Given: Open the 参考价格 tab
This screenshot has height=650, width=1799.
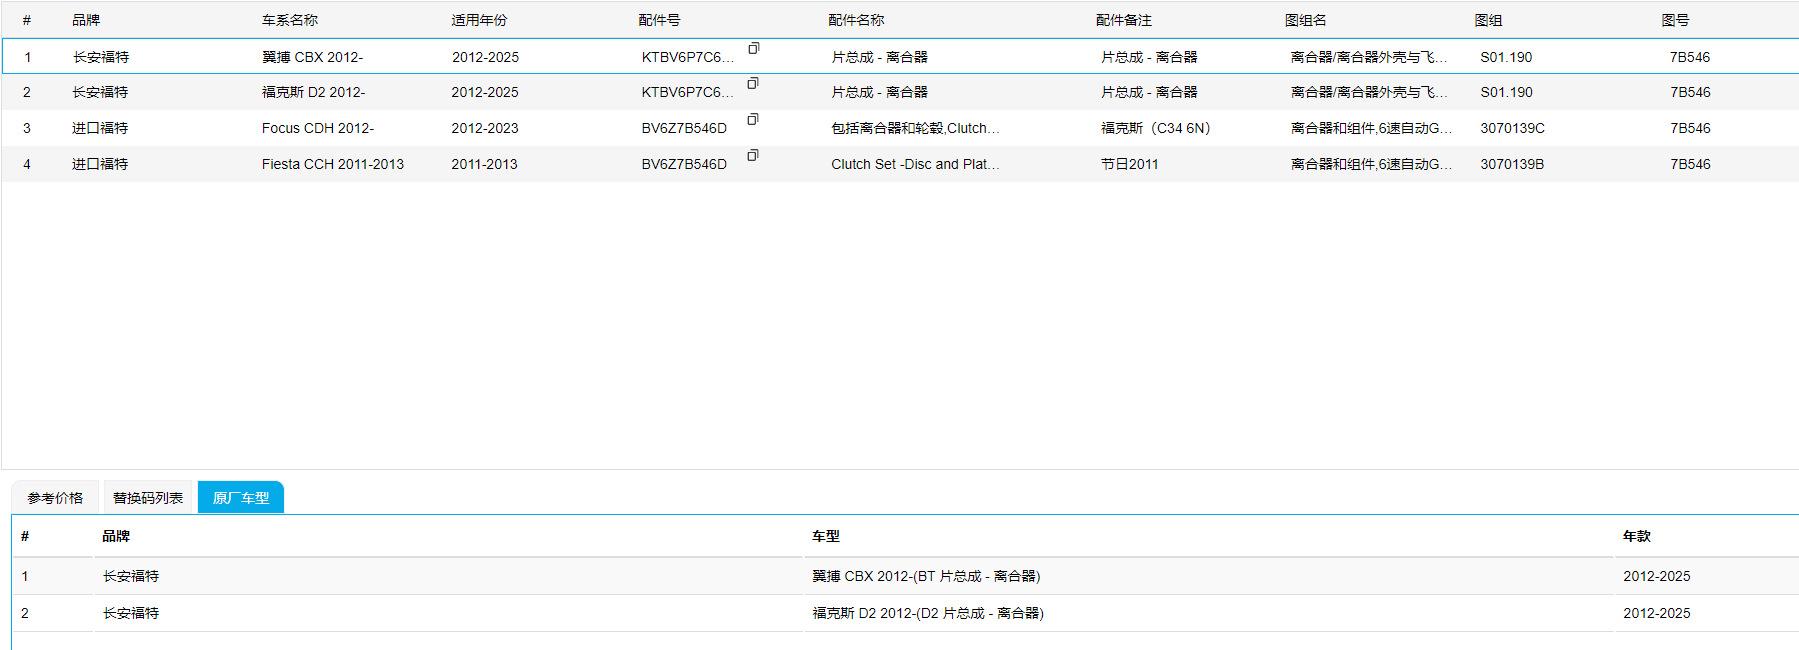Looking at the screenshot, I should (x=55, y=498).
